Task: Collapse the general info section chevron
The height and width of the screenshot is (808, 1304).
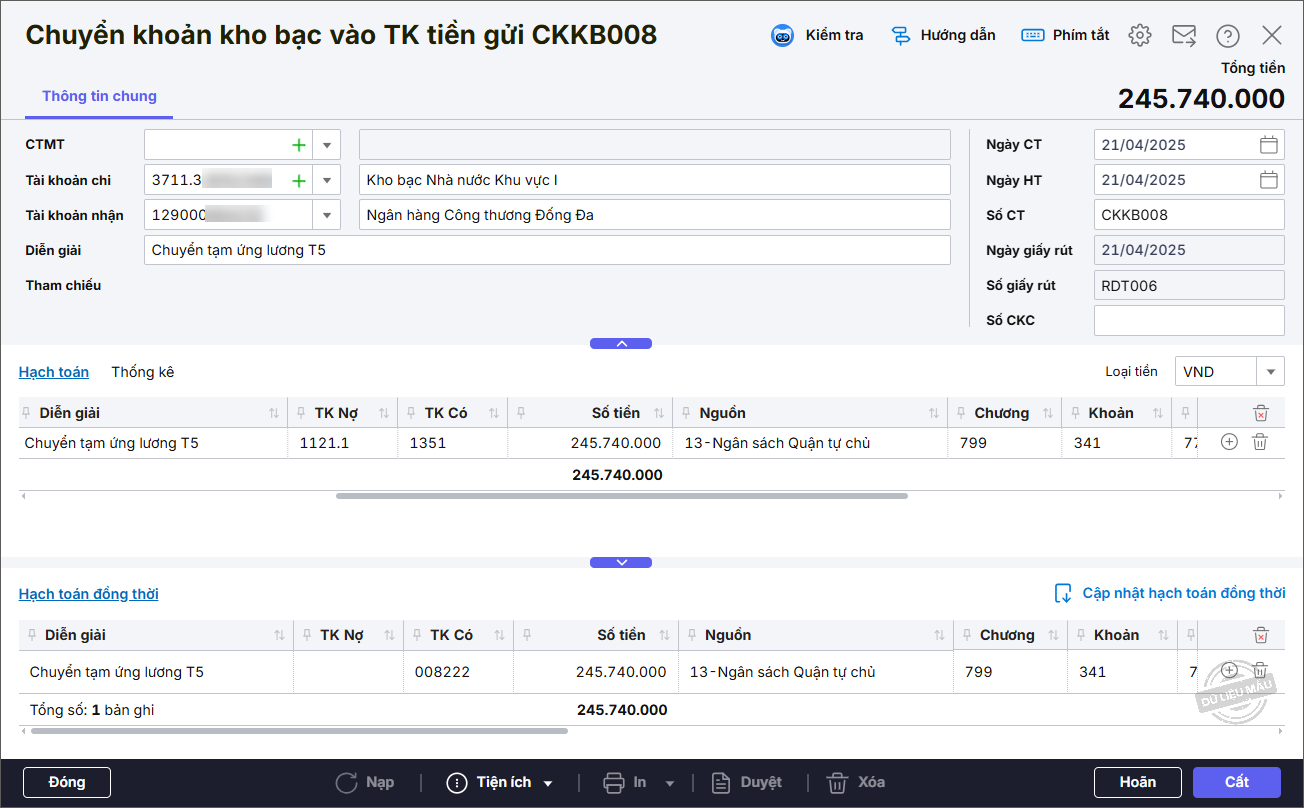Action: [621, 343]
